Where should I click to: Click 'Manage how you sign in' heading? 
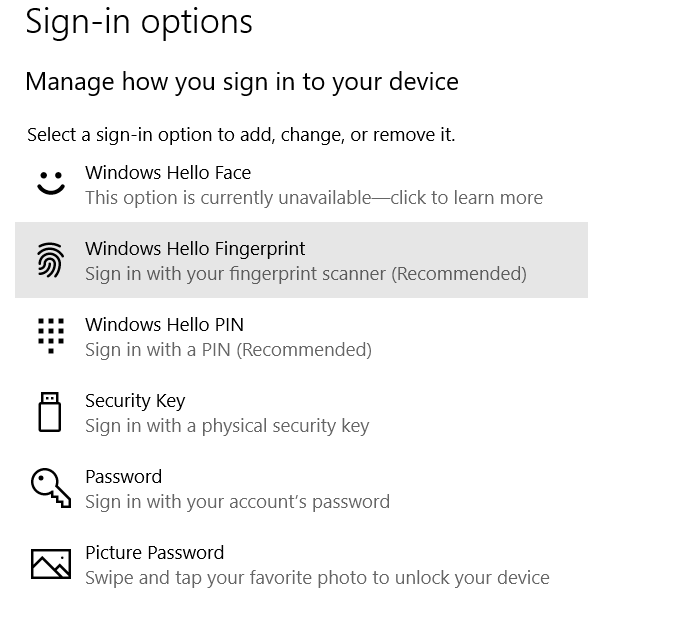point(241,82)
